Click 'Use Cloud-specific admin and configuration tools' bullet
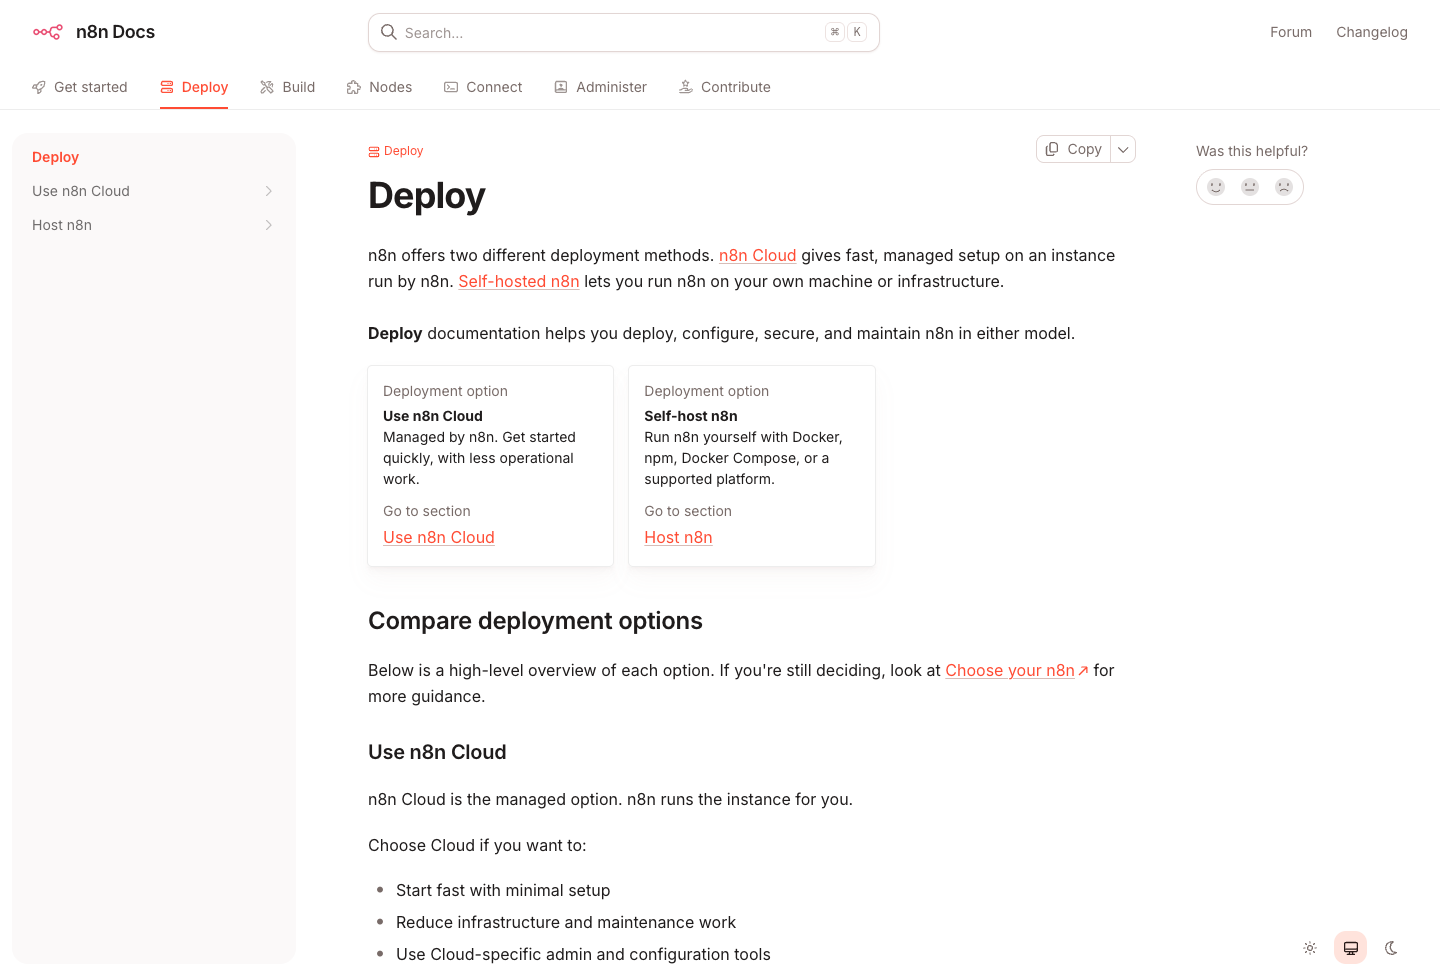This screenshot has width=1440, height=980. pos(583,954)
